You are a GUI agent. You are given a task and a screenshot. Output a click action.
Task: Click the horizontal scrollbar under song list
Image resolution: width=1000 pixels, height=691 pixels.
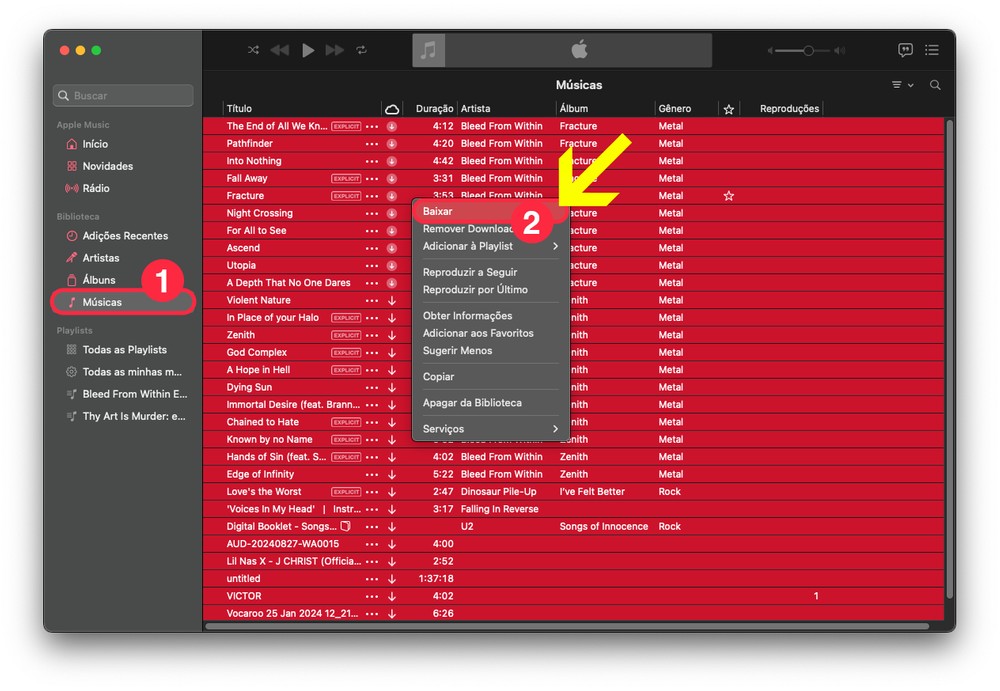[567, 627]
